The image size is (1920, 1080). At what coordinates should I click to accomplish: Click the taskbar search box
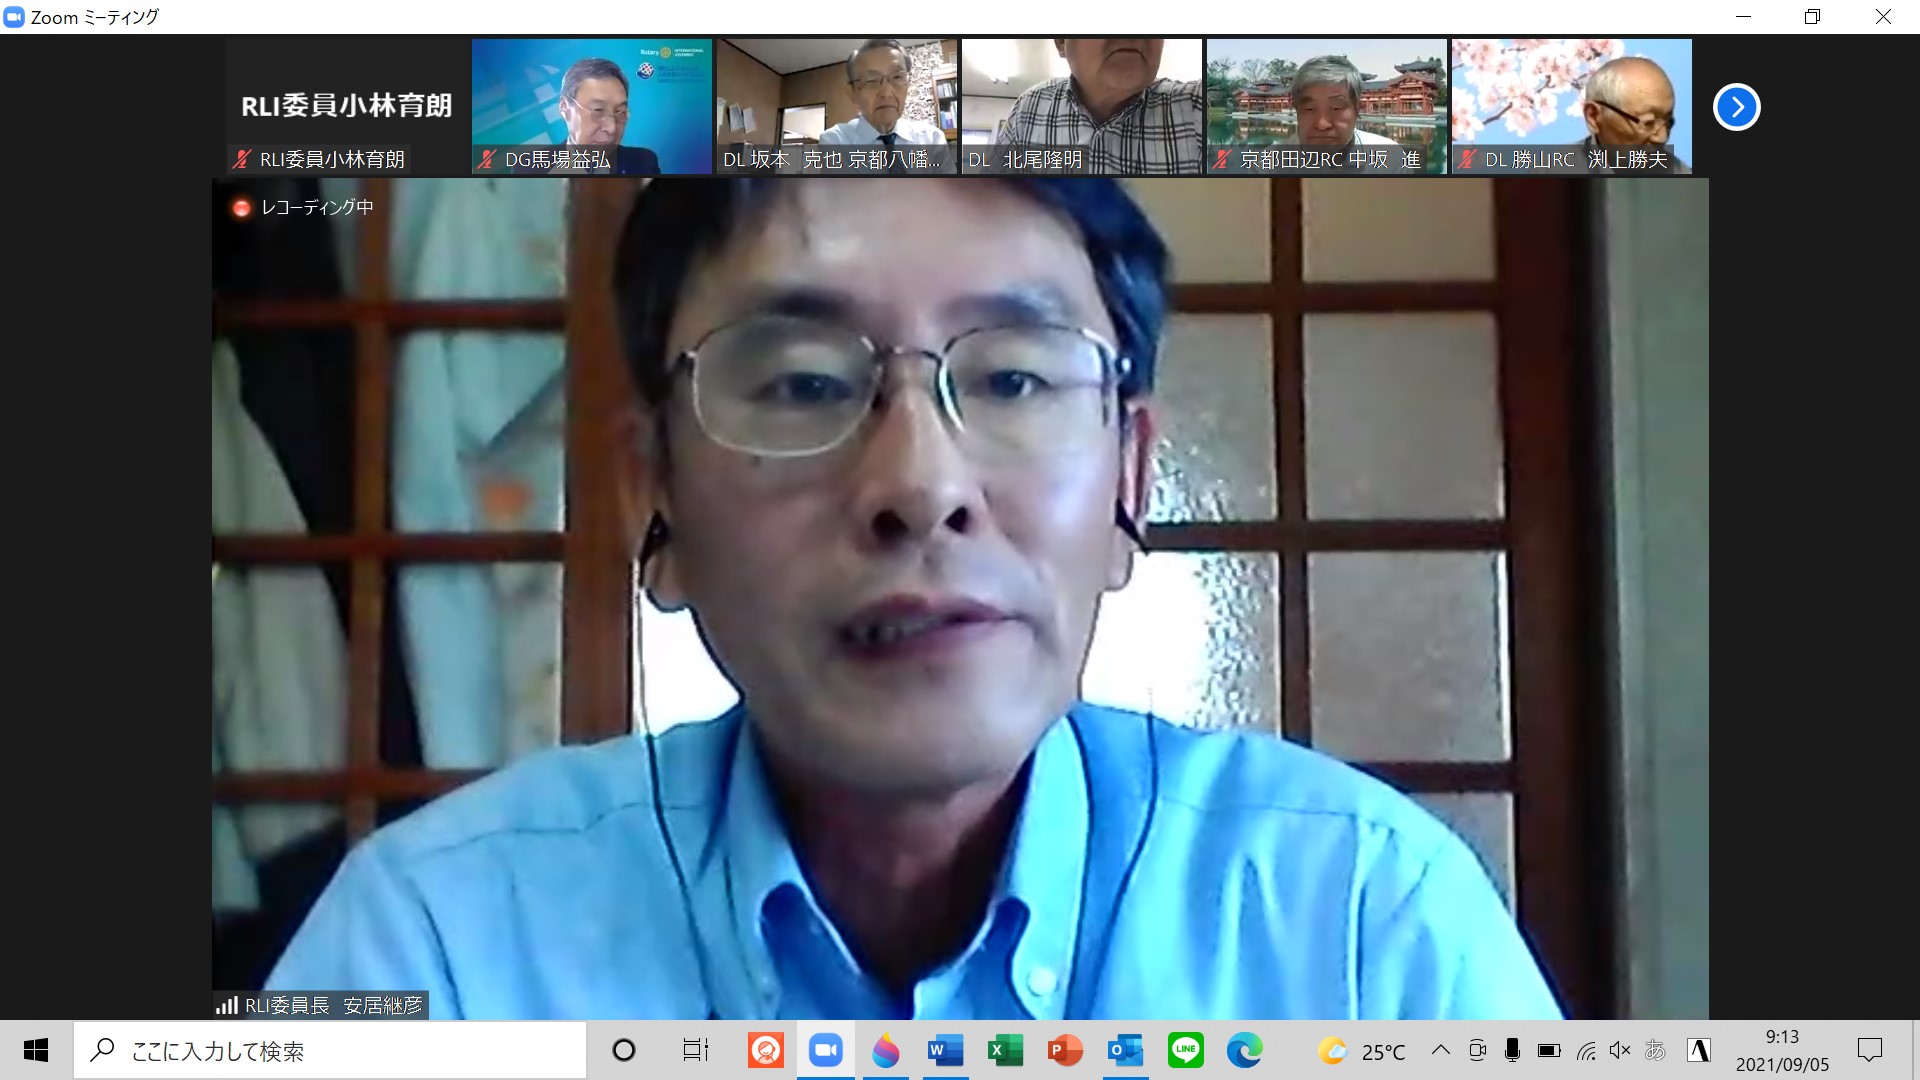[x=330, y=1051]
